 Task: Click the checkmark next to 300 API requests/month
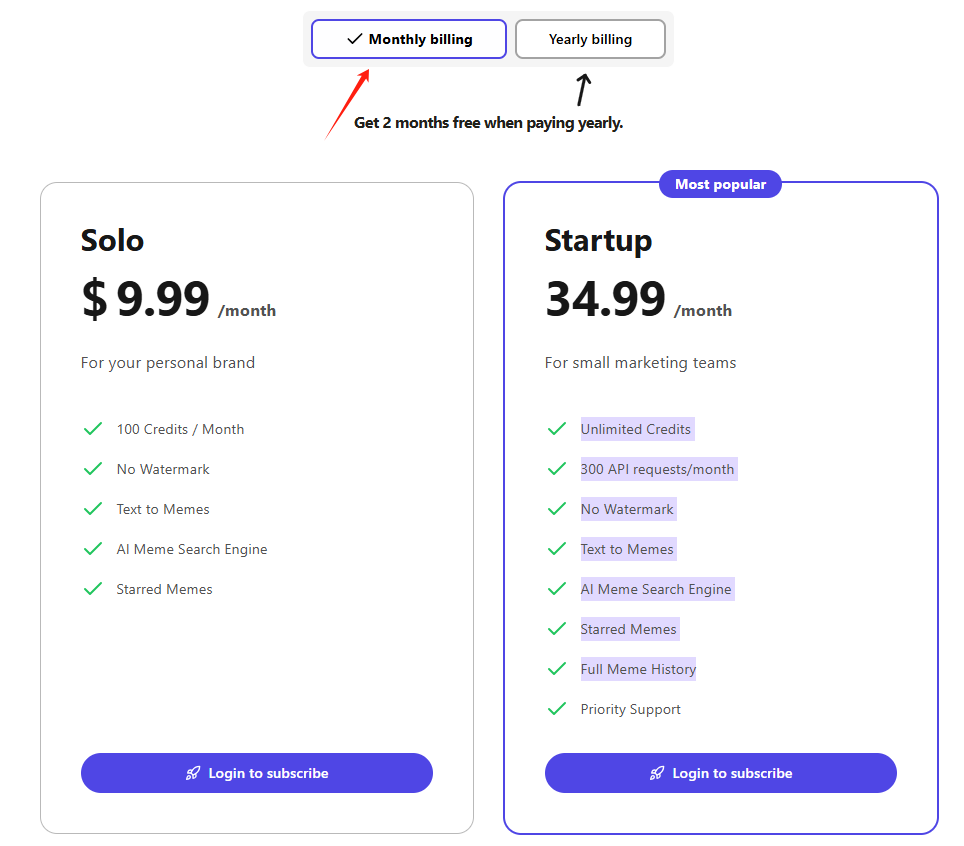pos(557,468)
